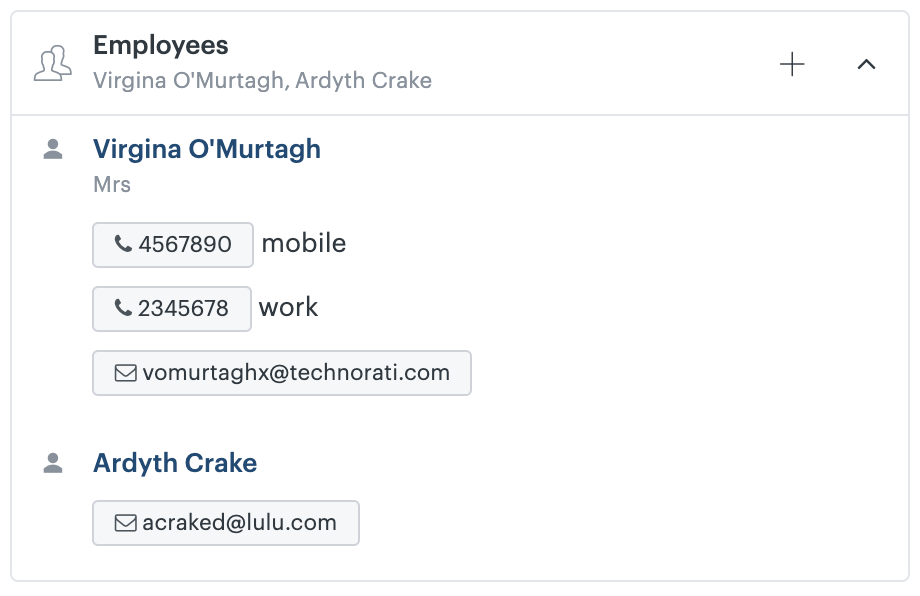Open Virgina O'Murtagh's contact profile
The image size is (920, 596).
coord(207,149)
